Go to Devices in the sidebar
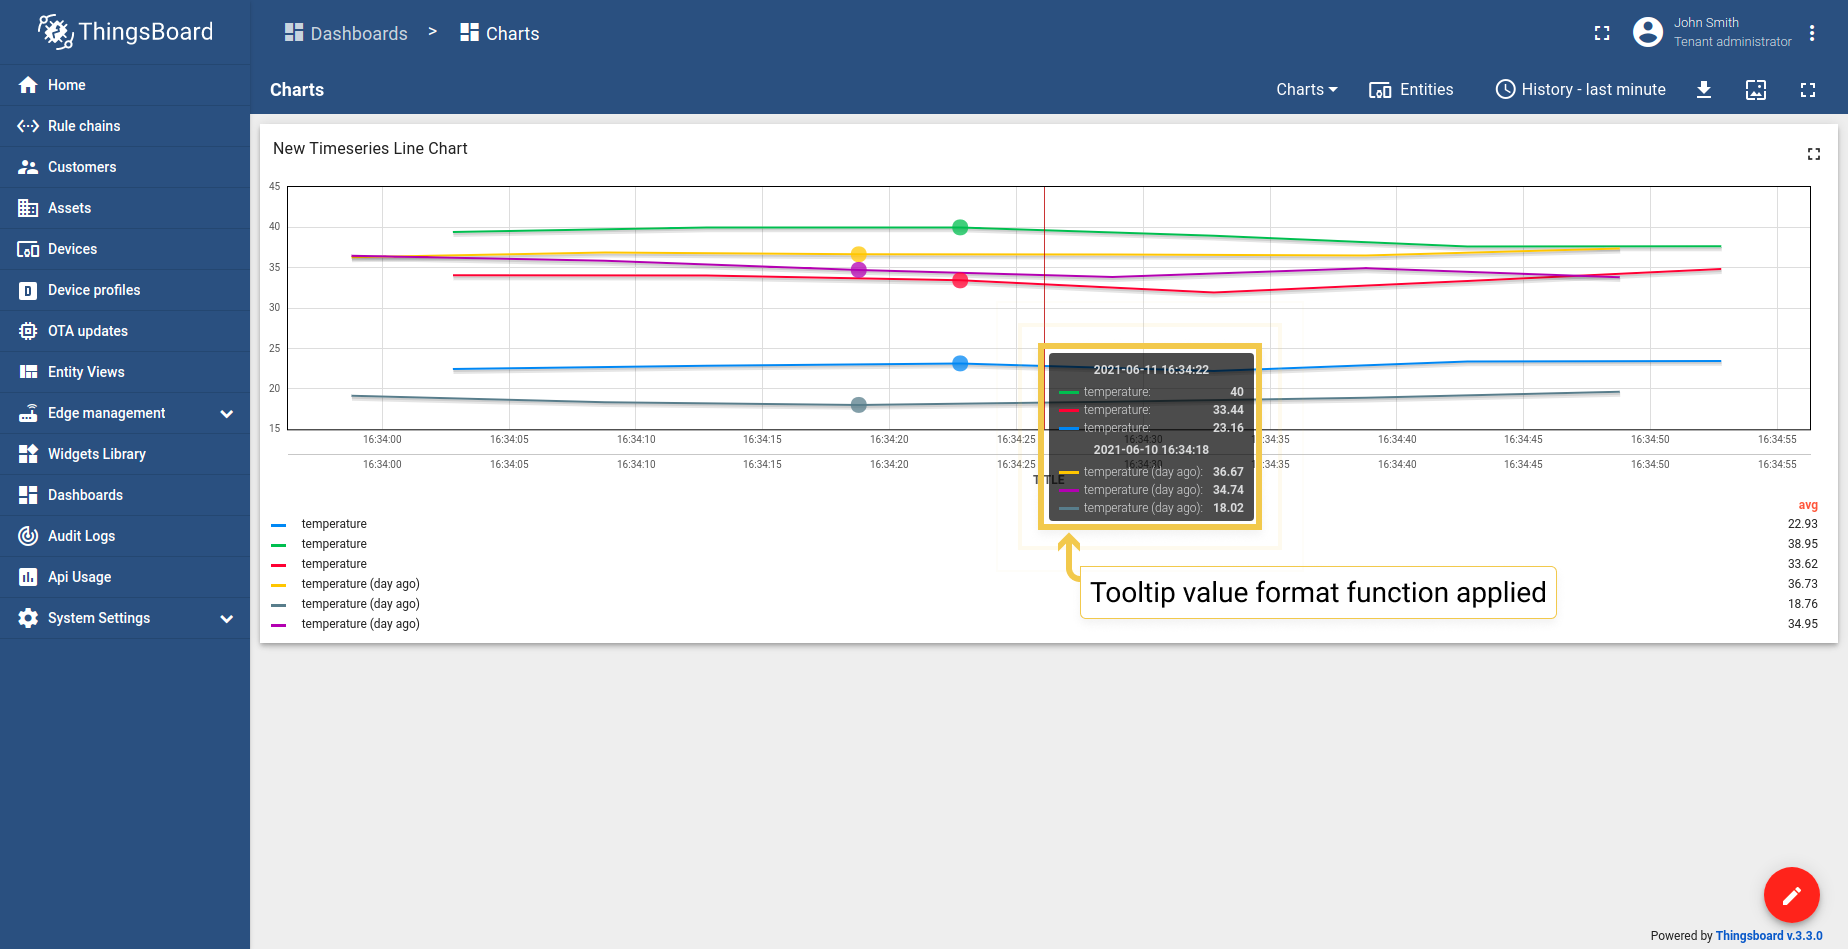 72,249
